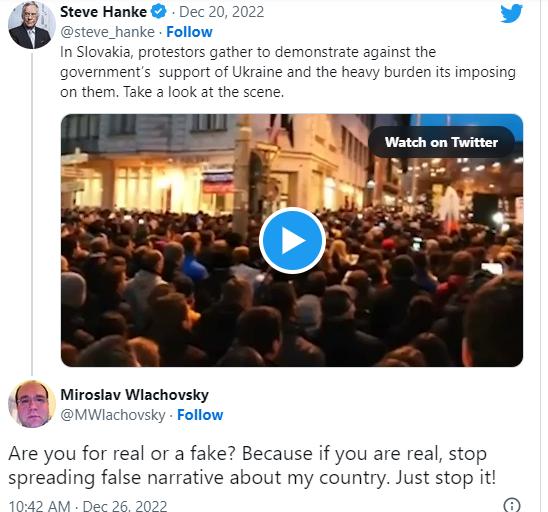Follow the @steve_hanke account

point(189,32)
